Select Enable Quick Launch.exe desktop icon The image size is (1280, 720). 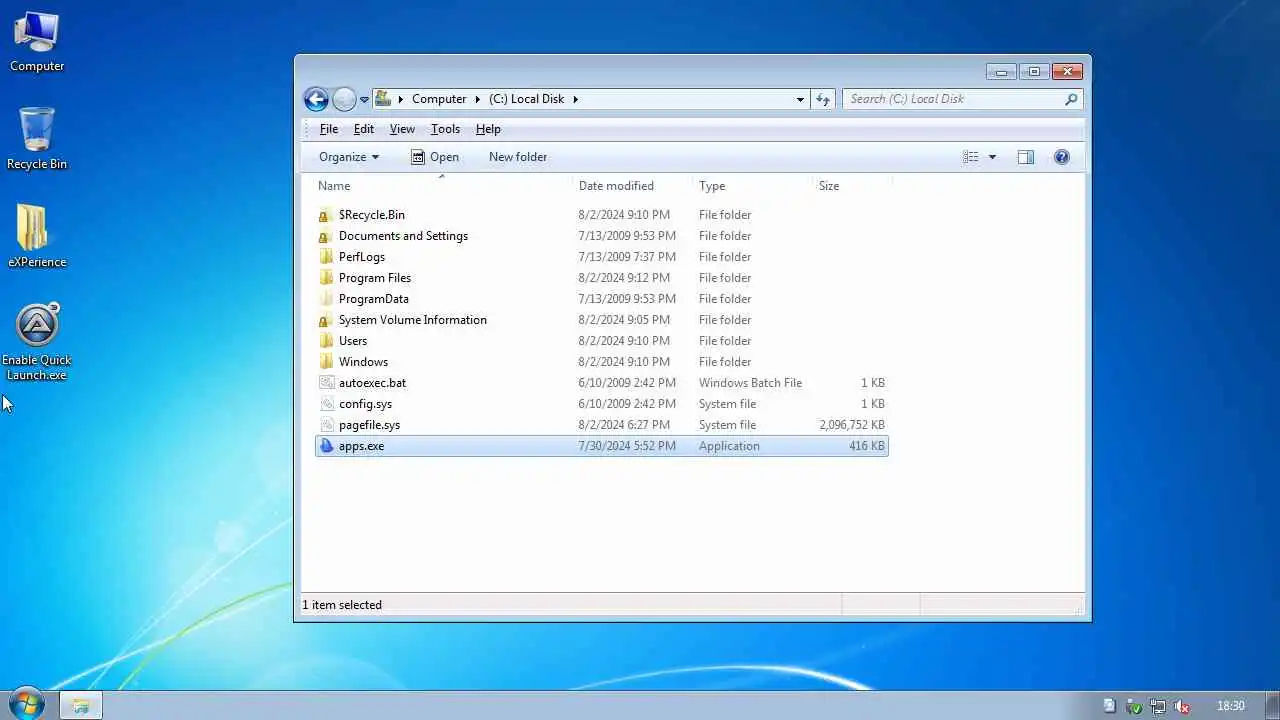[x=39, y=342]
